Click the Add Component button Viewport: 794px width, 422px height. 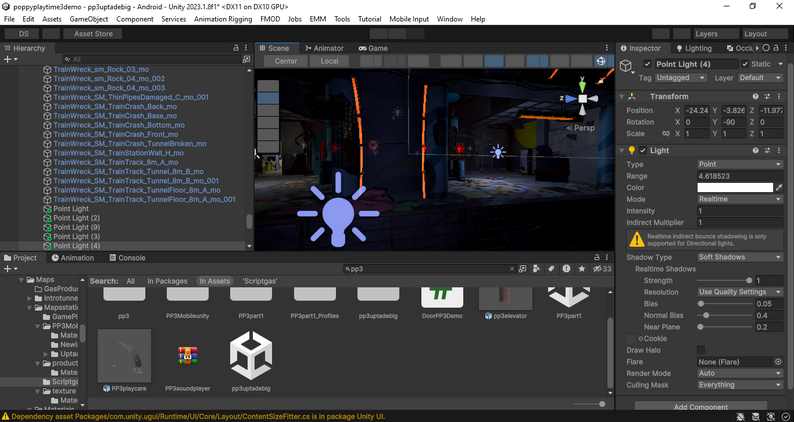pyautogui.click(x=701, y=406)
